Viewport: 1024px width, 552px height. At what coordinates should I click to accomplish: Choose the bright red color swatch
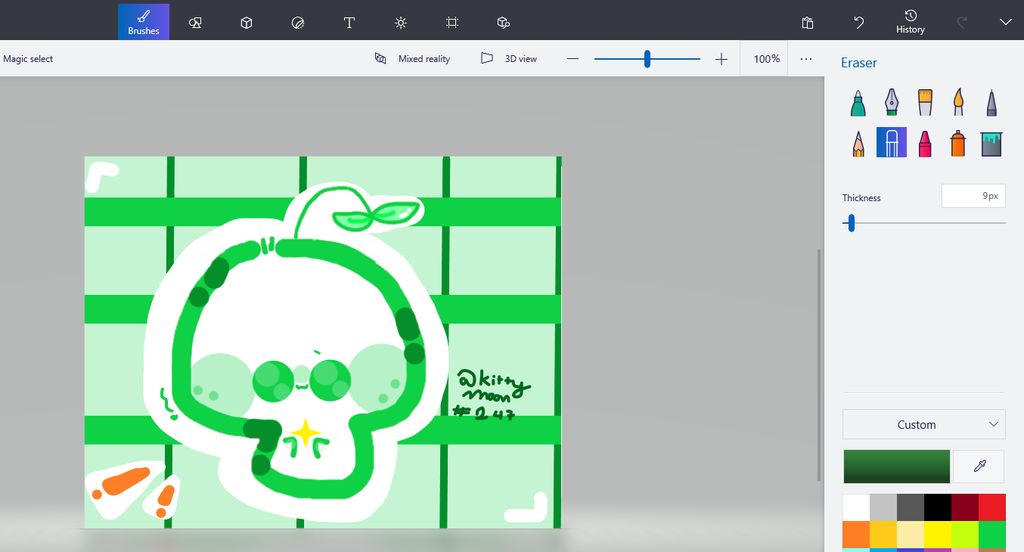[x=992, y=507]
